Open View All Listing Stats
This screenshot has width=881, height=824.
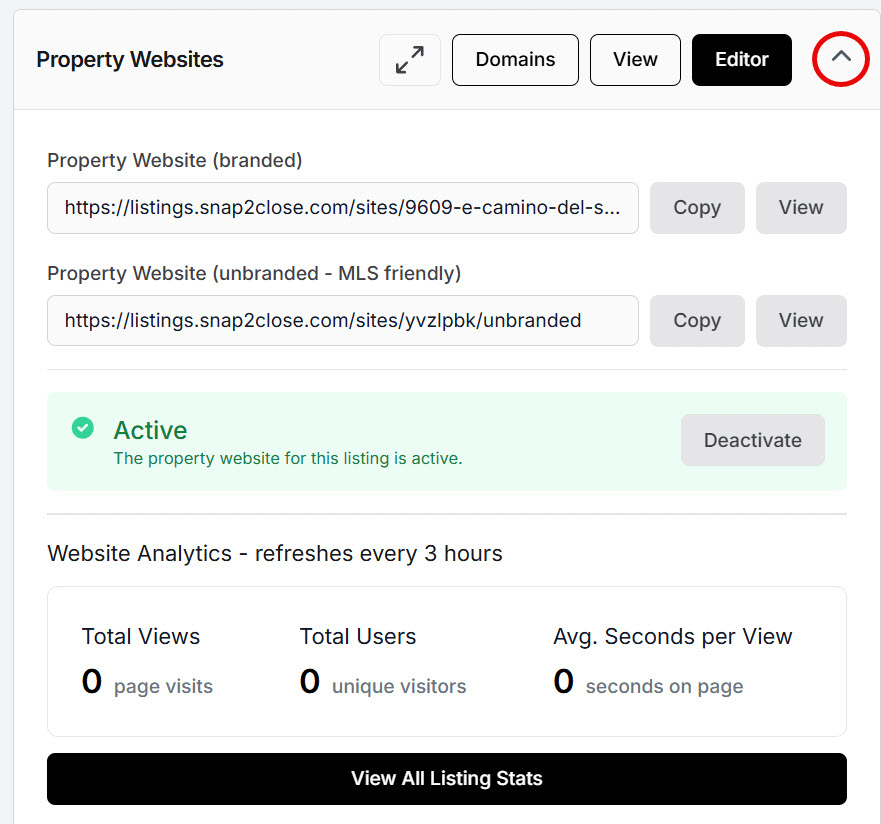[446, 779]
